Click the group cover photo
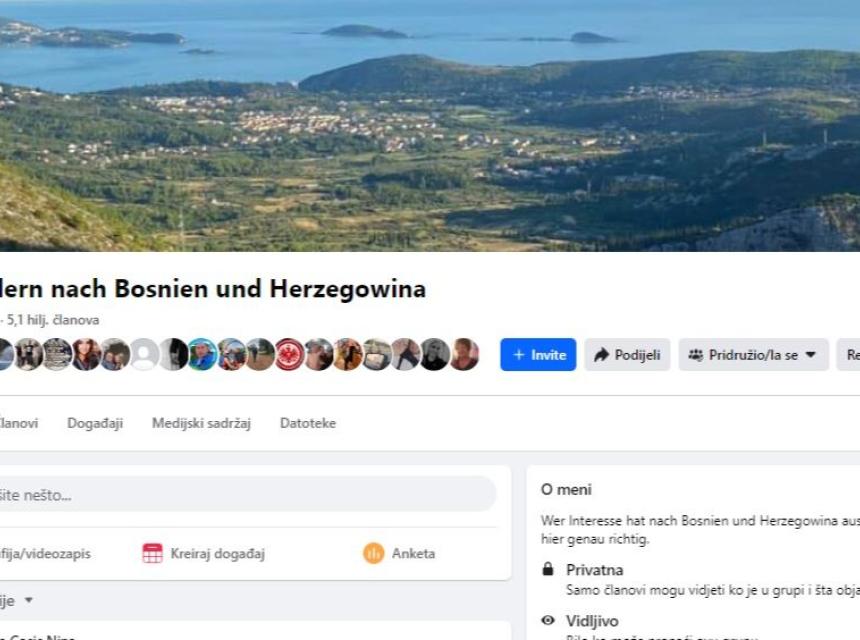The height and width of the screenshot is (640, 860). (x=430, y=125)
